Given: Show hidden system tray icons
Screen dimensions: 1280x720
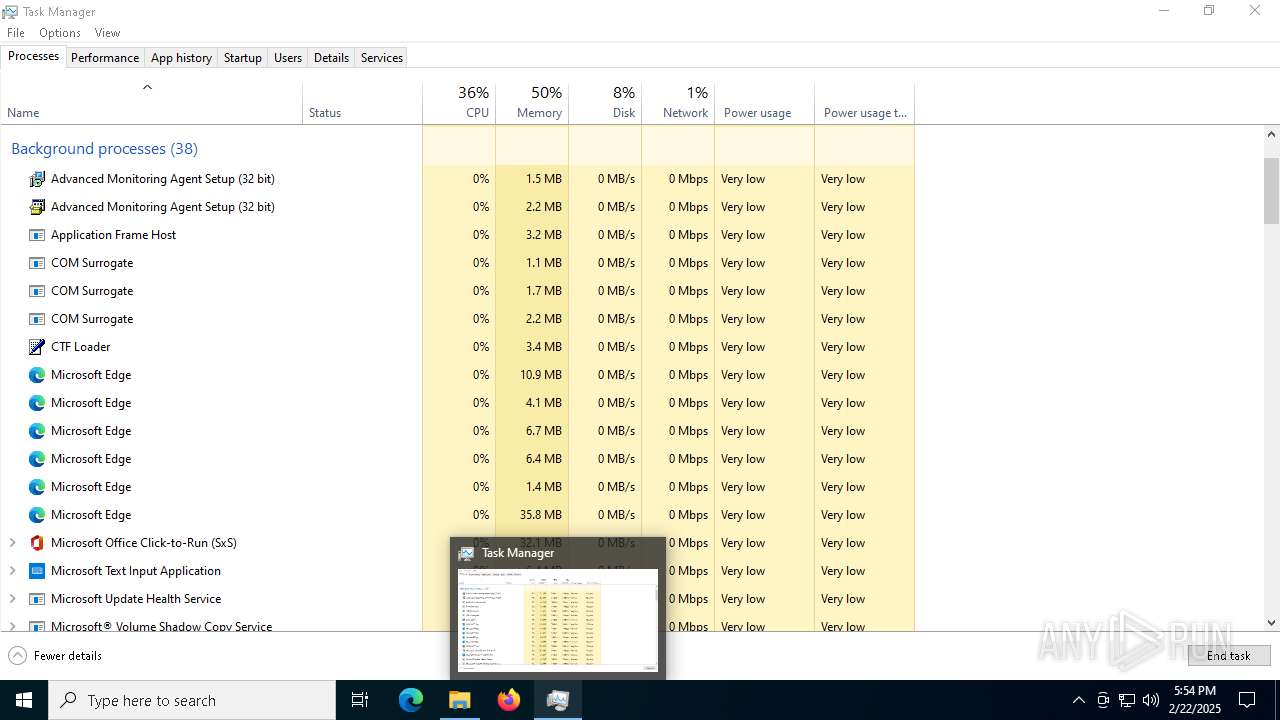Looking at the screenshot, I should coord(1078,700).
